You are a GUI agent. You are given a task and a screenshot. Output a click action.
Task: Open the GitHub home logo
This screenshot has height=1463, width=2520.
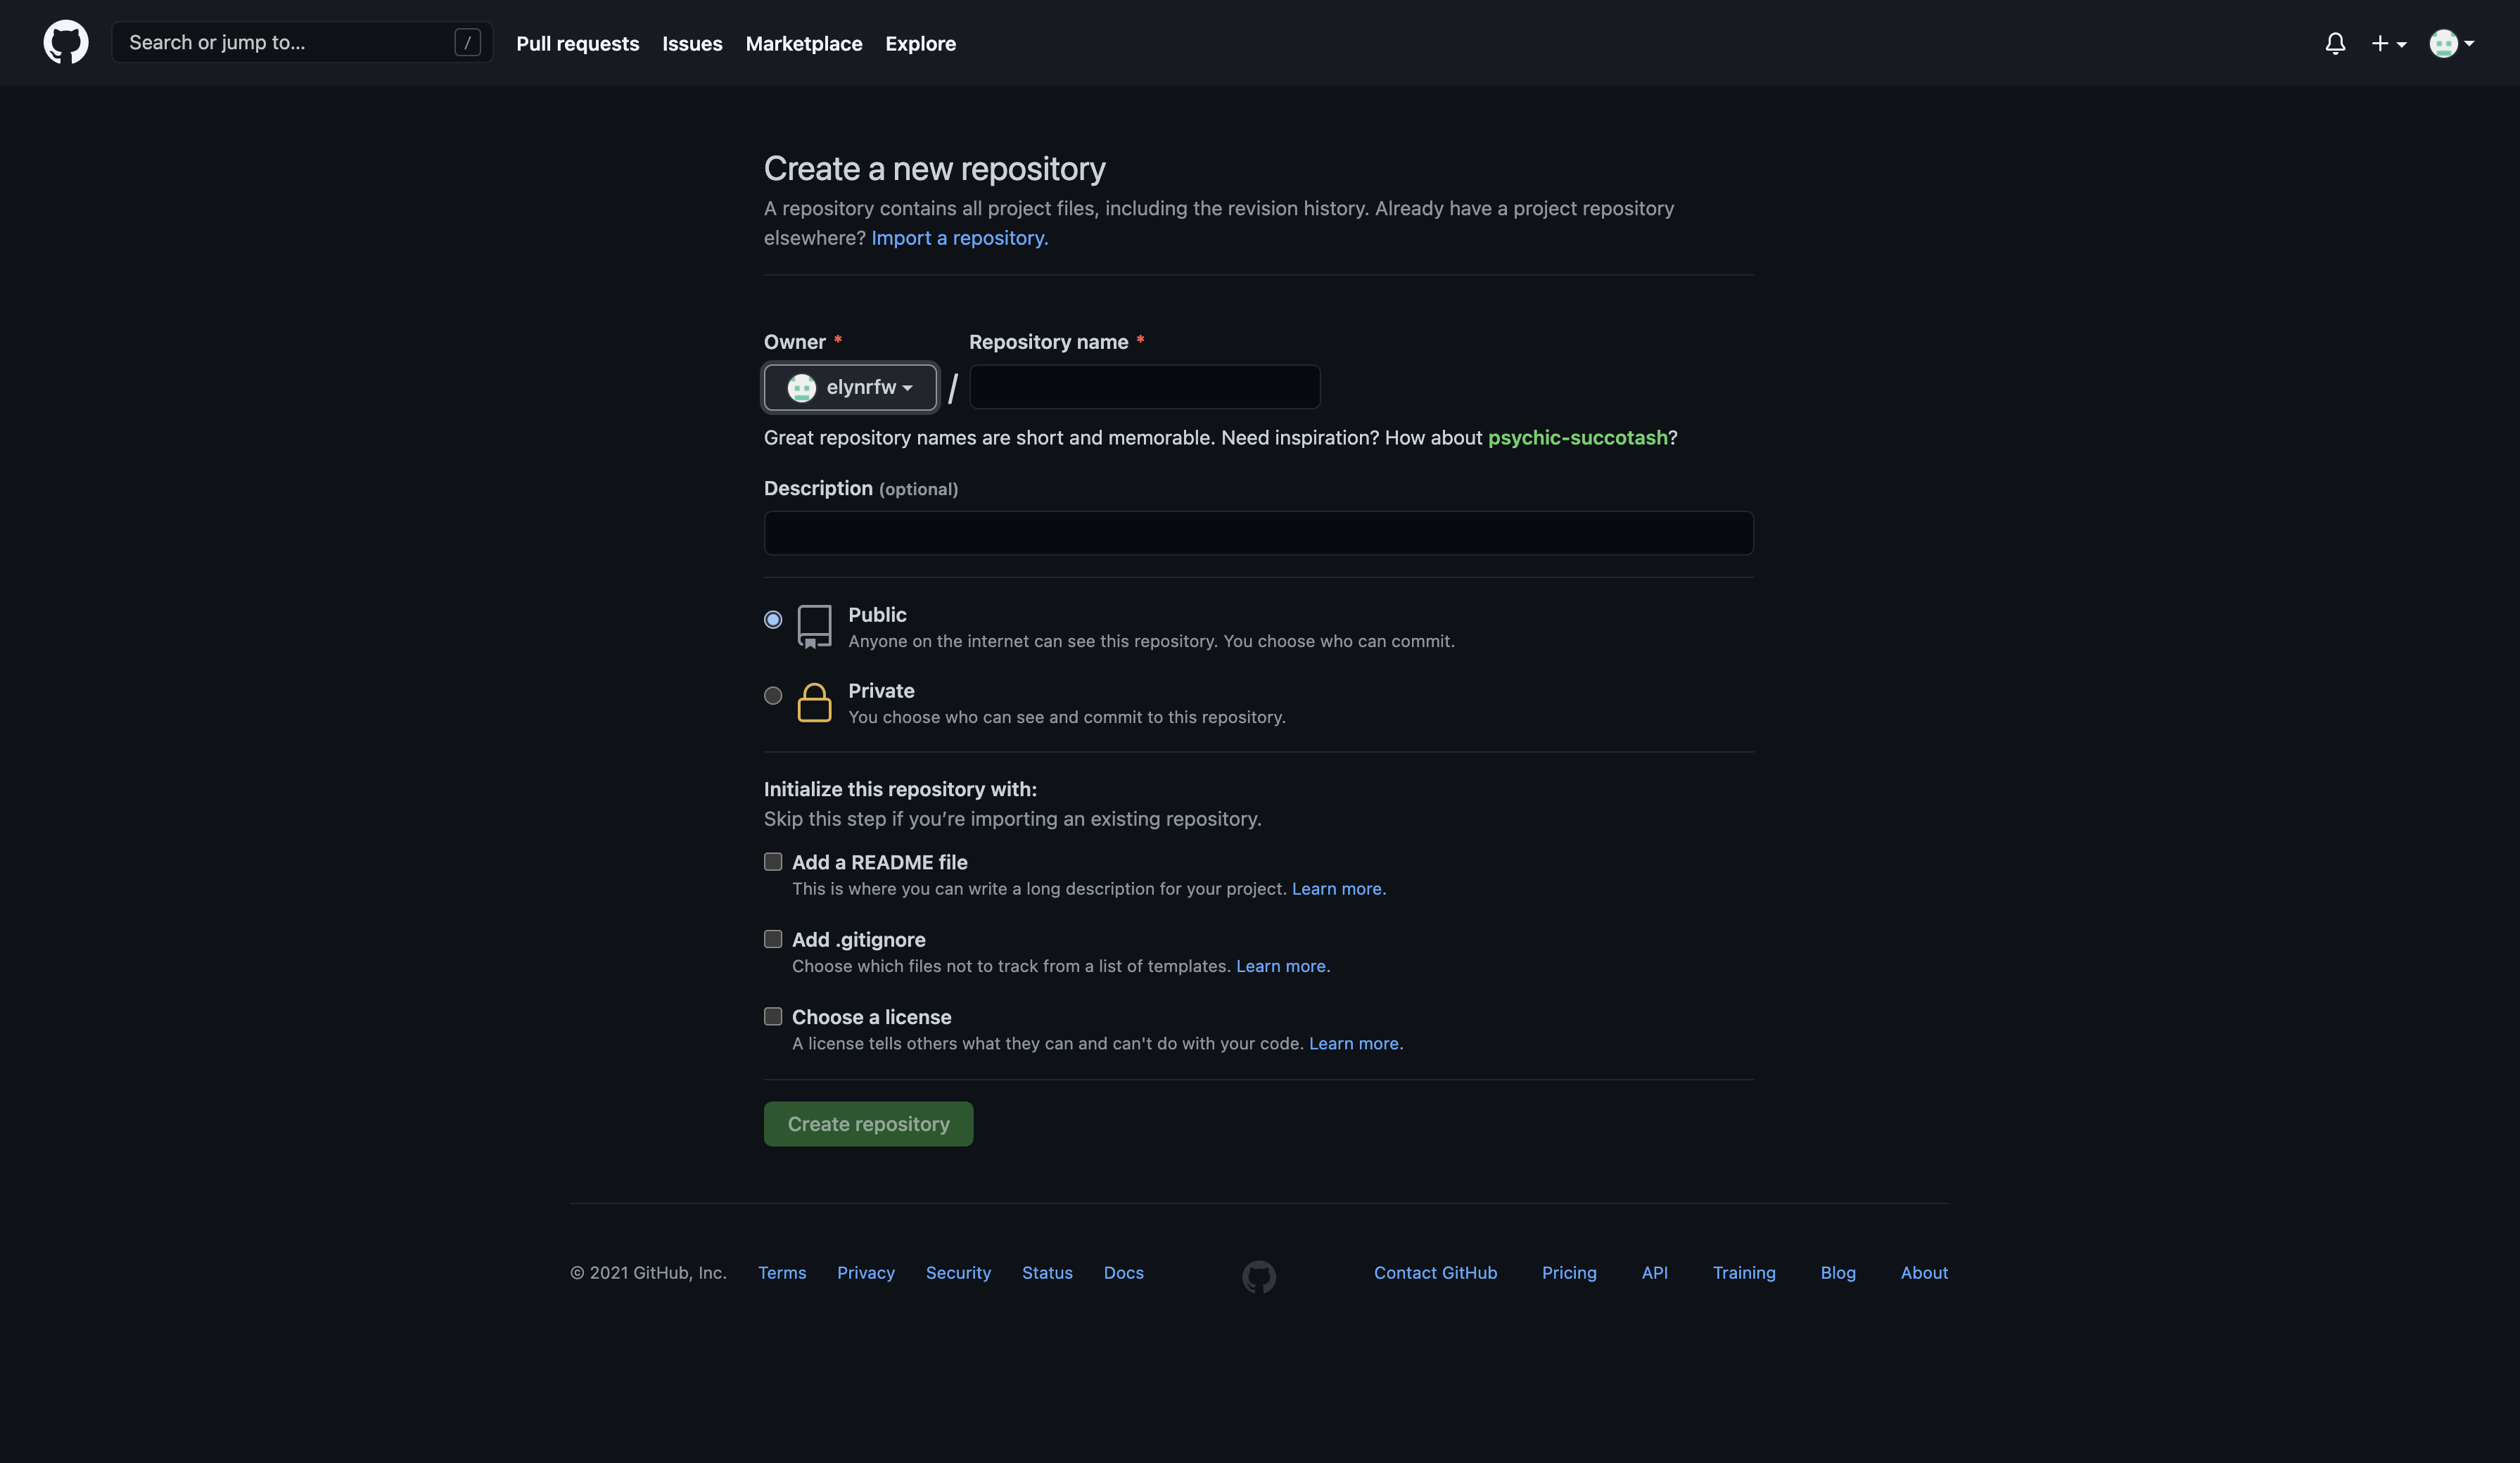coord(66,43)
